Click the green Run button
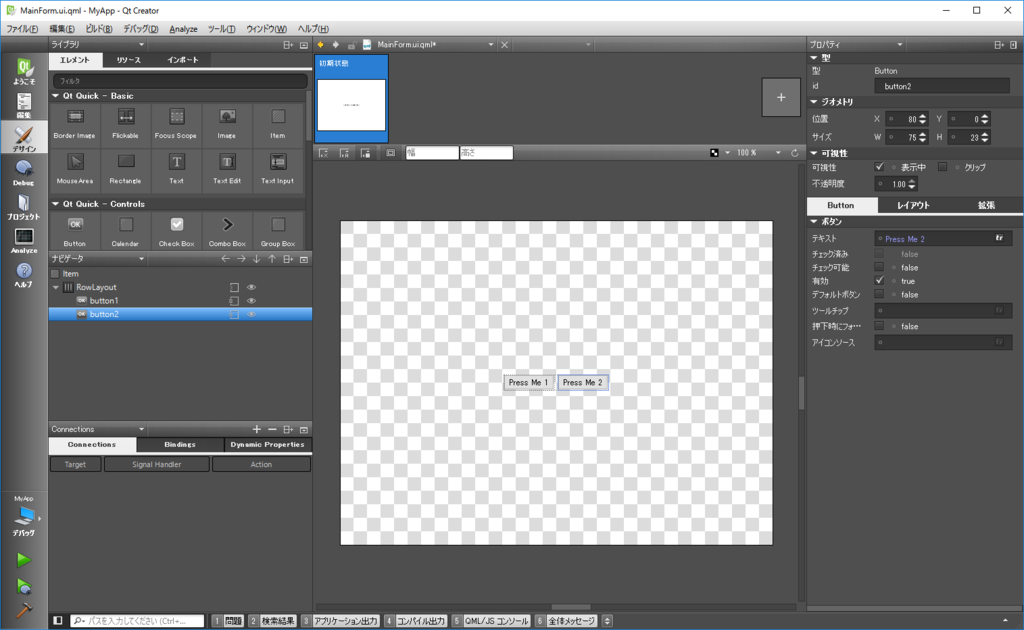The image size is (1024, 630). click(x=24, y=560)
